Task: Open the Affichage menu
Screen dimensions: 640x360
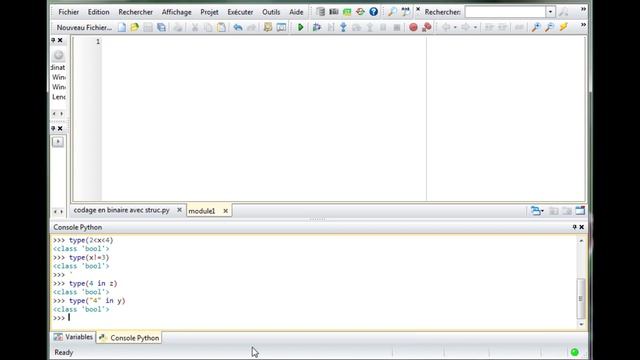Action: [176, 12]
